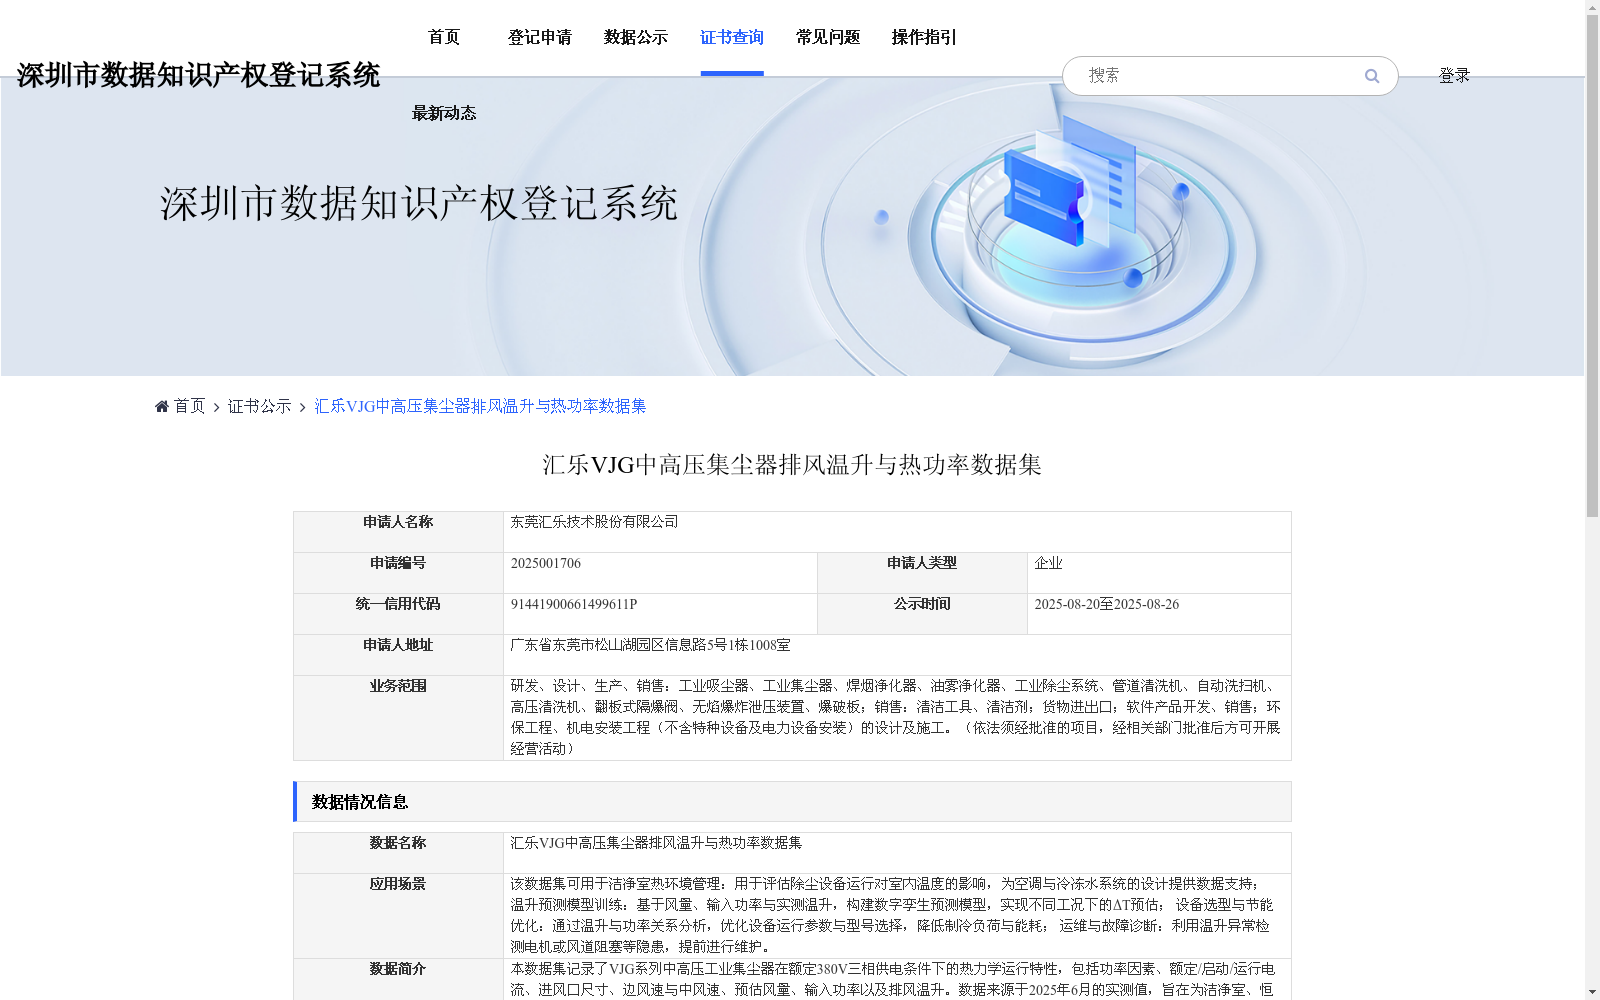Click the 应用场景 label cell

pyautogui.click(x=398, y=916)
